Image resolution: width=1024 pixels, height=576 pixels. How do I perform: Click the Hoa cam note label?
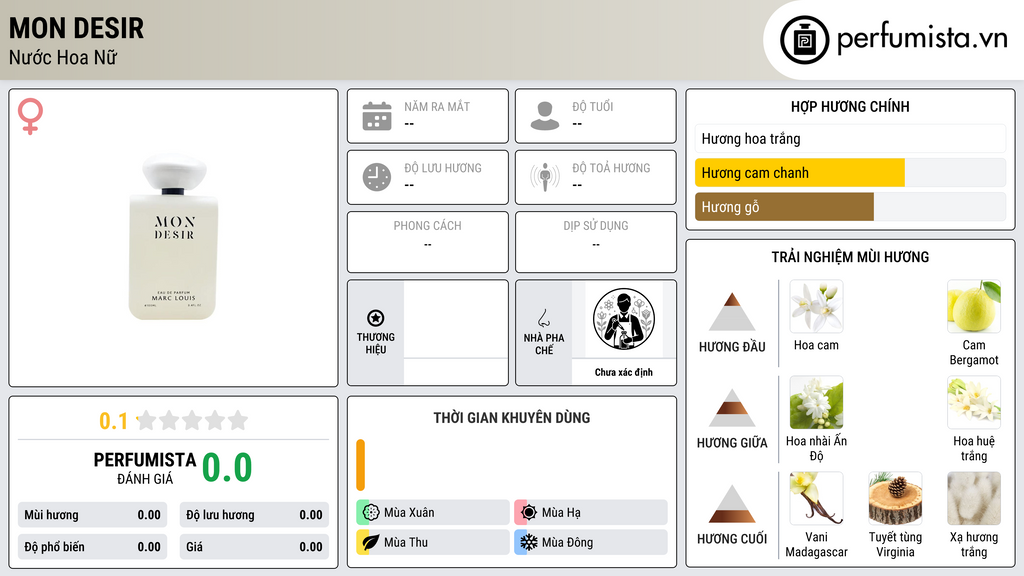click(x=816, y=345)
